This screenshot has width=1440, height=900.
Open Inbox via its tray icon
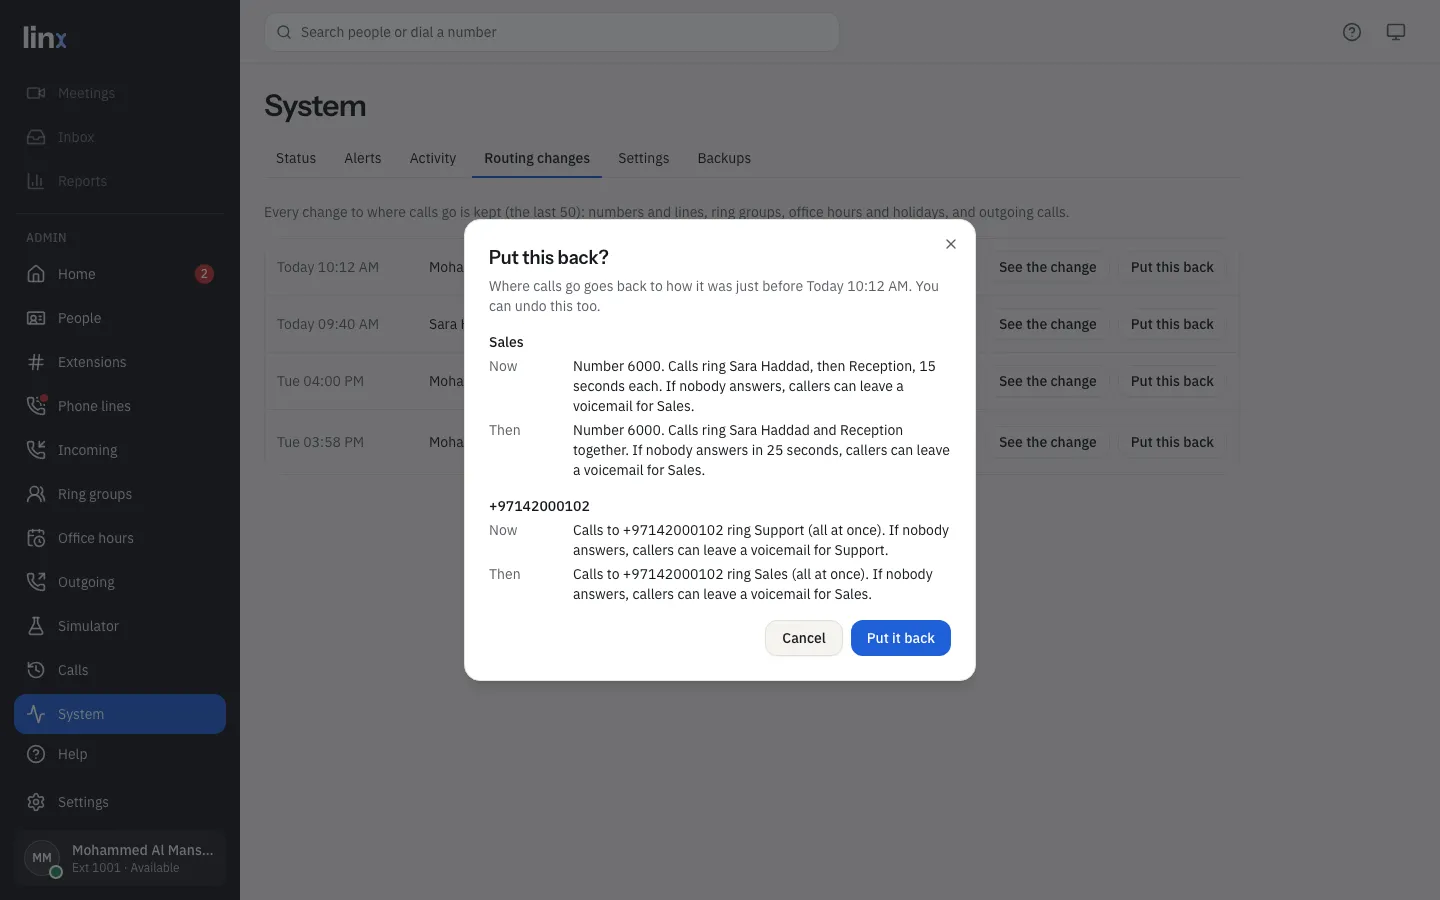pyautogui.click(x=36, y=137)
